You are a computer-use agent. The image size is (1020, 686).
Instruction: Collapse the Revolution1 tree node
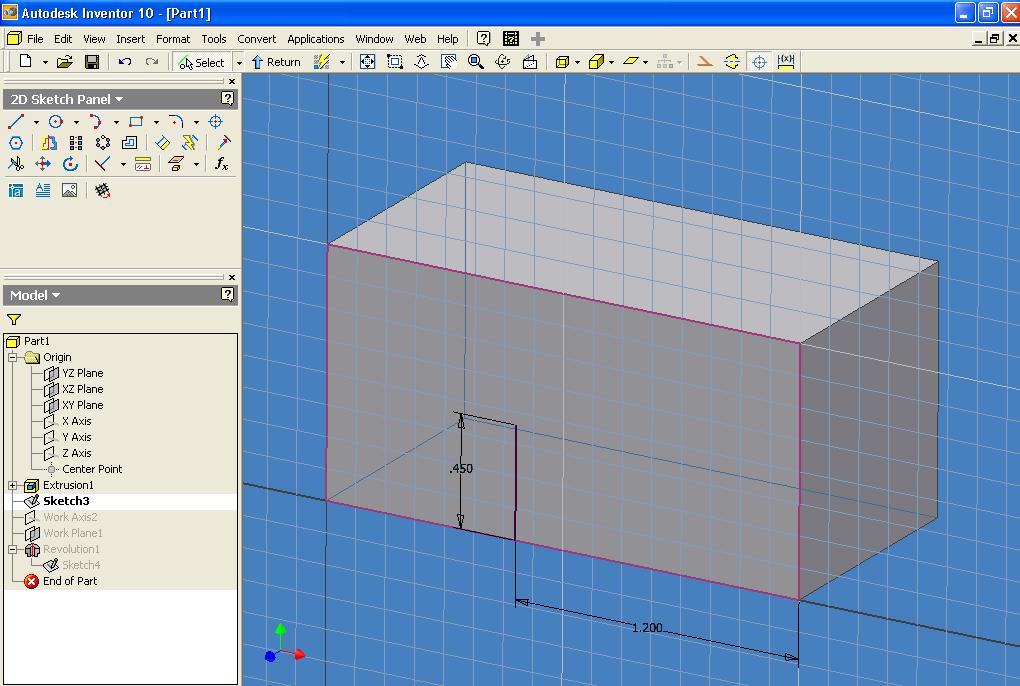[x=12, y=549]
